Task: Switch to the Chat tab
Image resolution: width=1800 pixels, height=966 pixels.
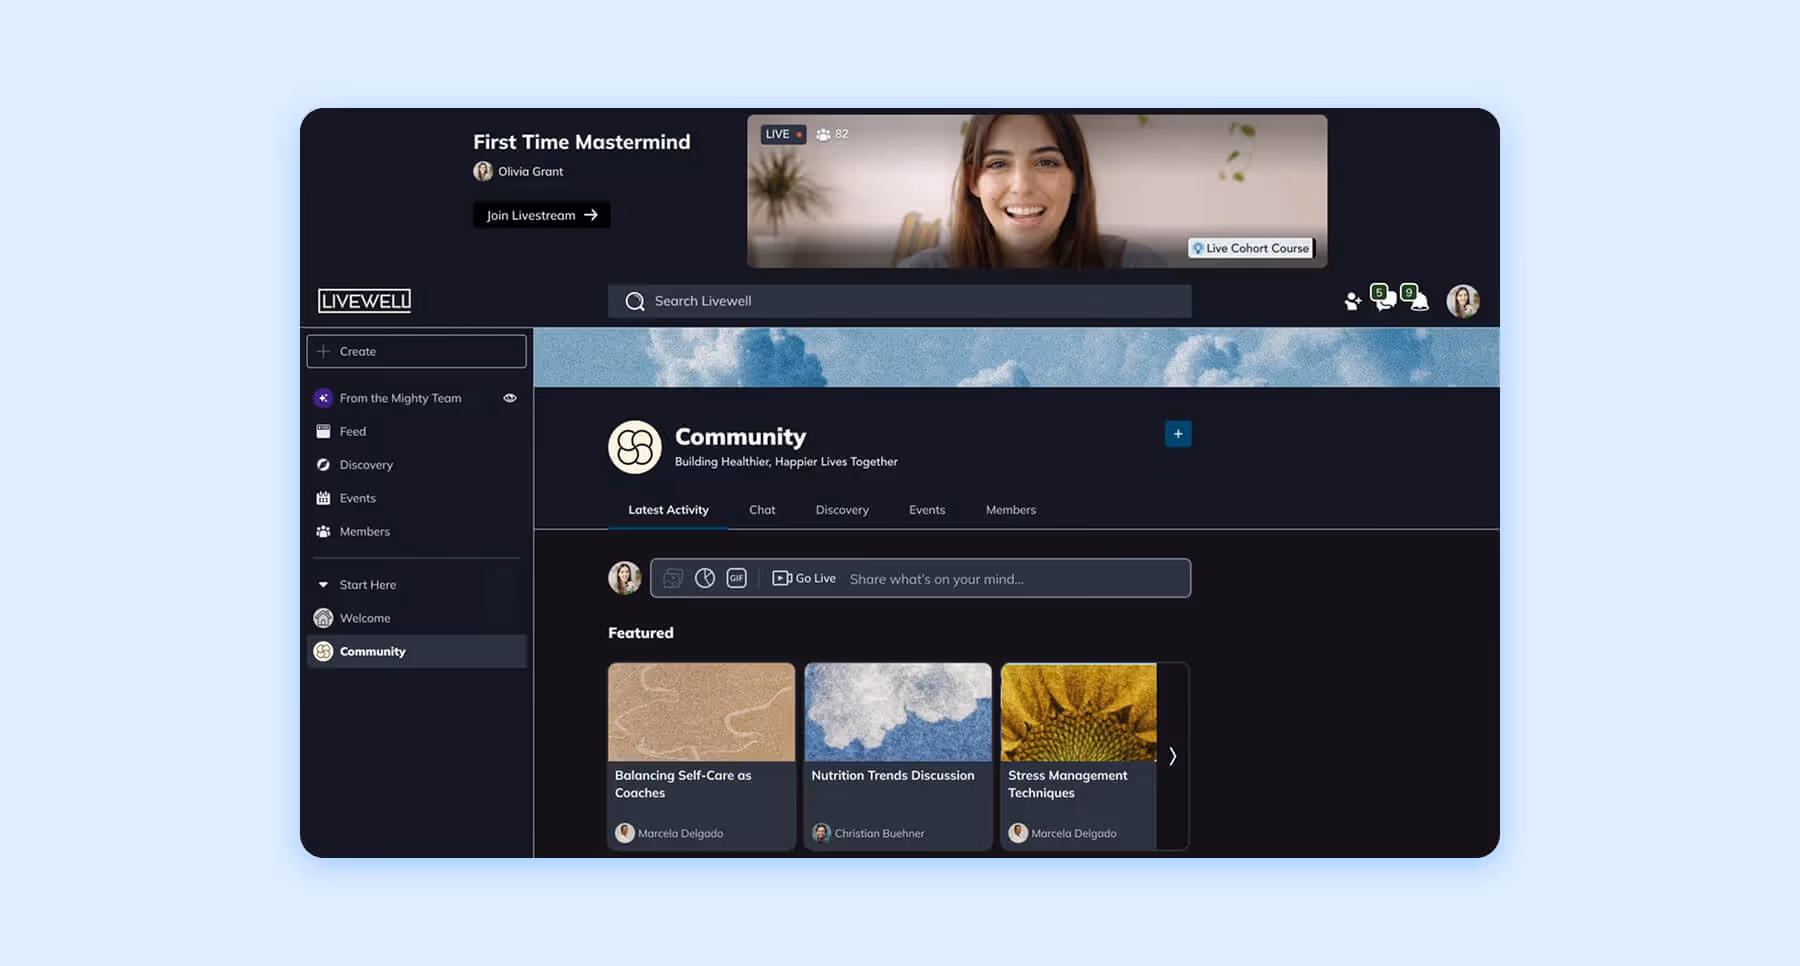Action: 762,509
